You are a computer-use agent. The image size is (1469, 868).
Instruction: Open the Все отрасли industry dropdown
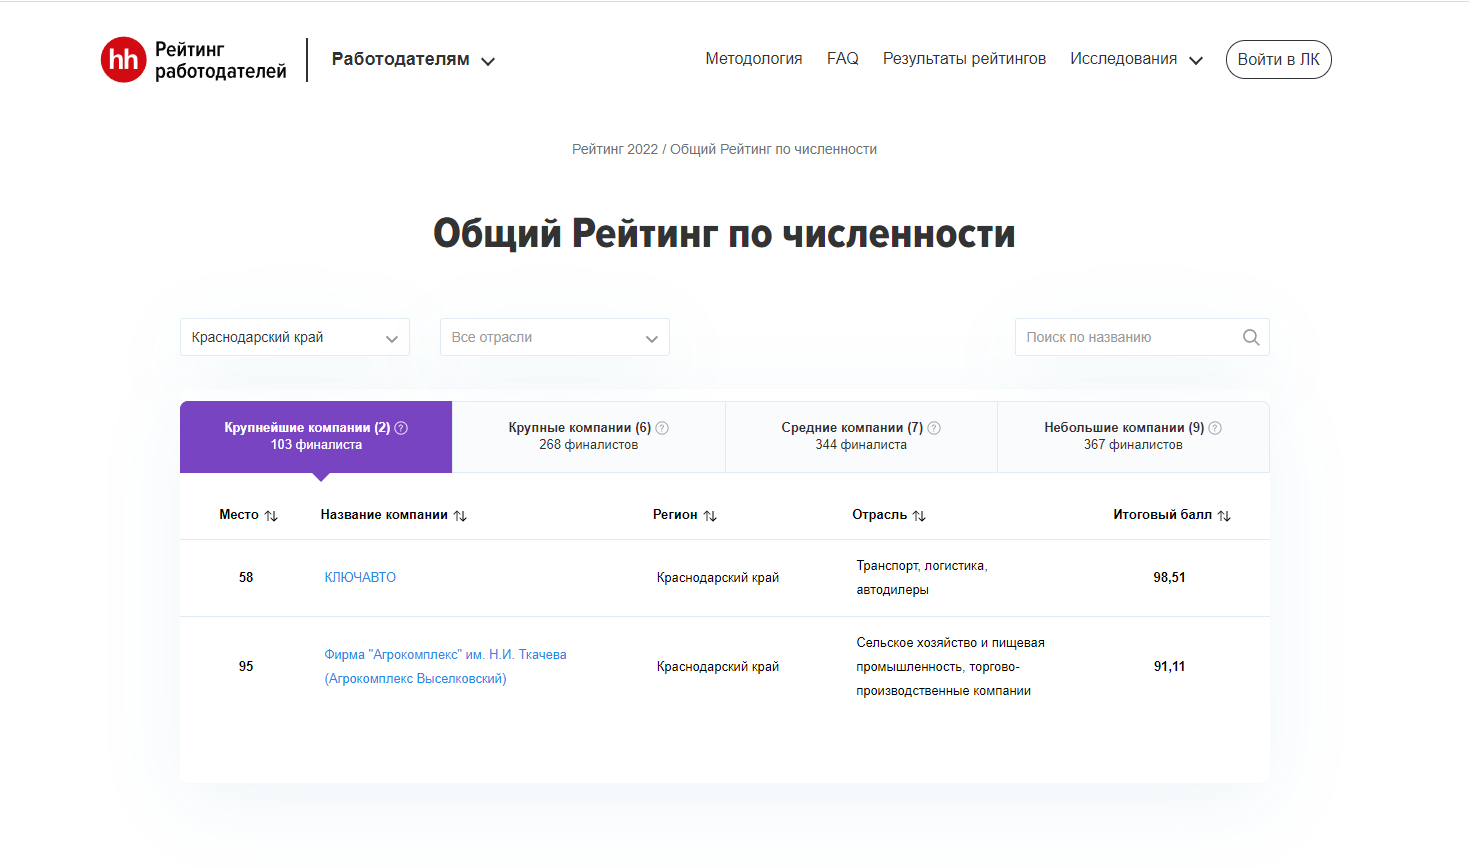(x=555, y=337)
